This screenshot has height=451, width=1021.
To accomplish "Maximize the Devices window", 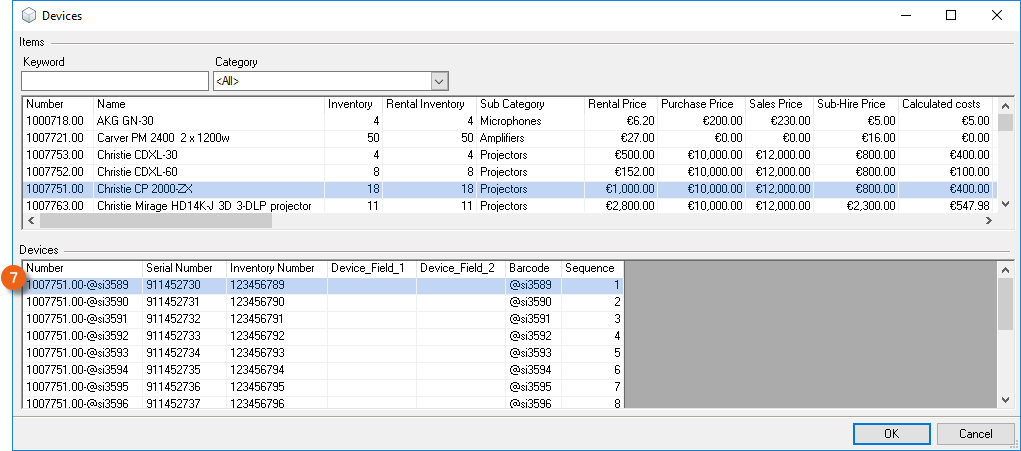I will tap(950, 16).
